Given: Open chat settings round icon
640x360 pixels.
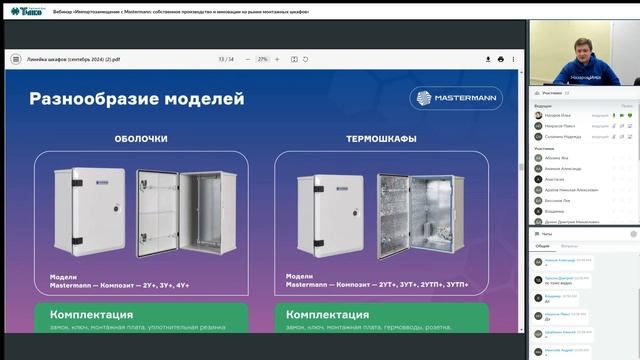Looking at the screenshot, I should pyautogui.click(x=633, y=234).
